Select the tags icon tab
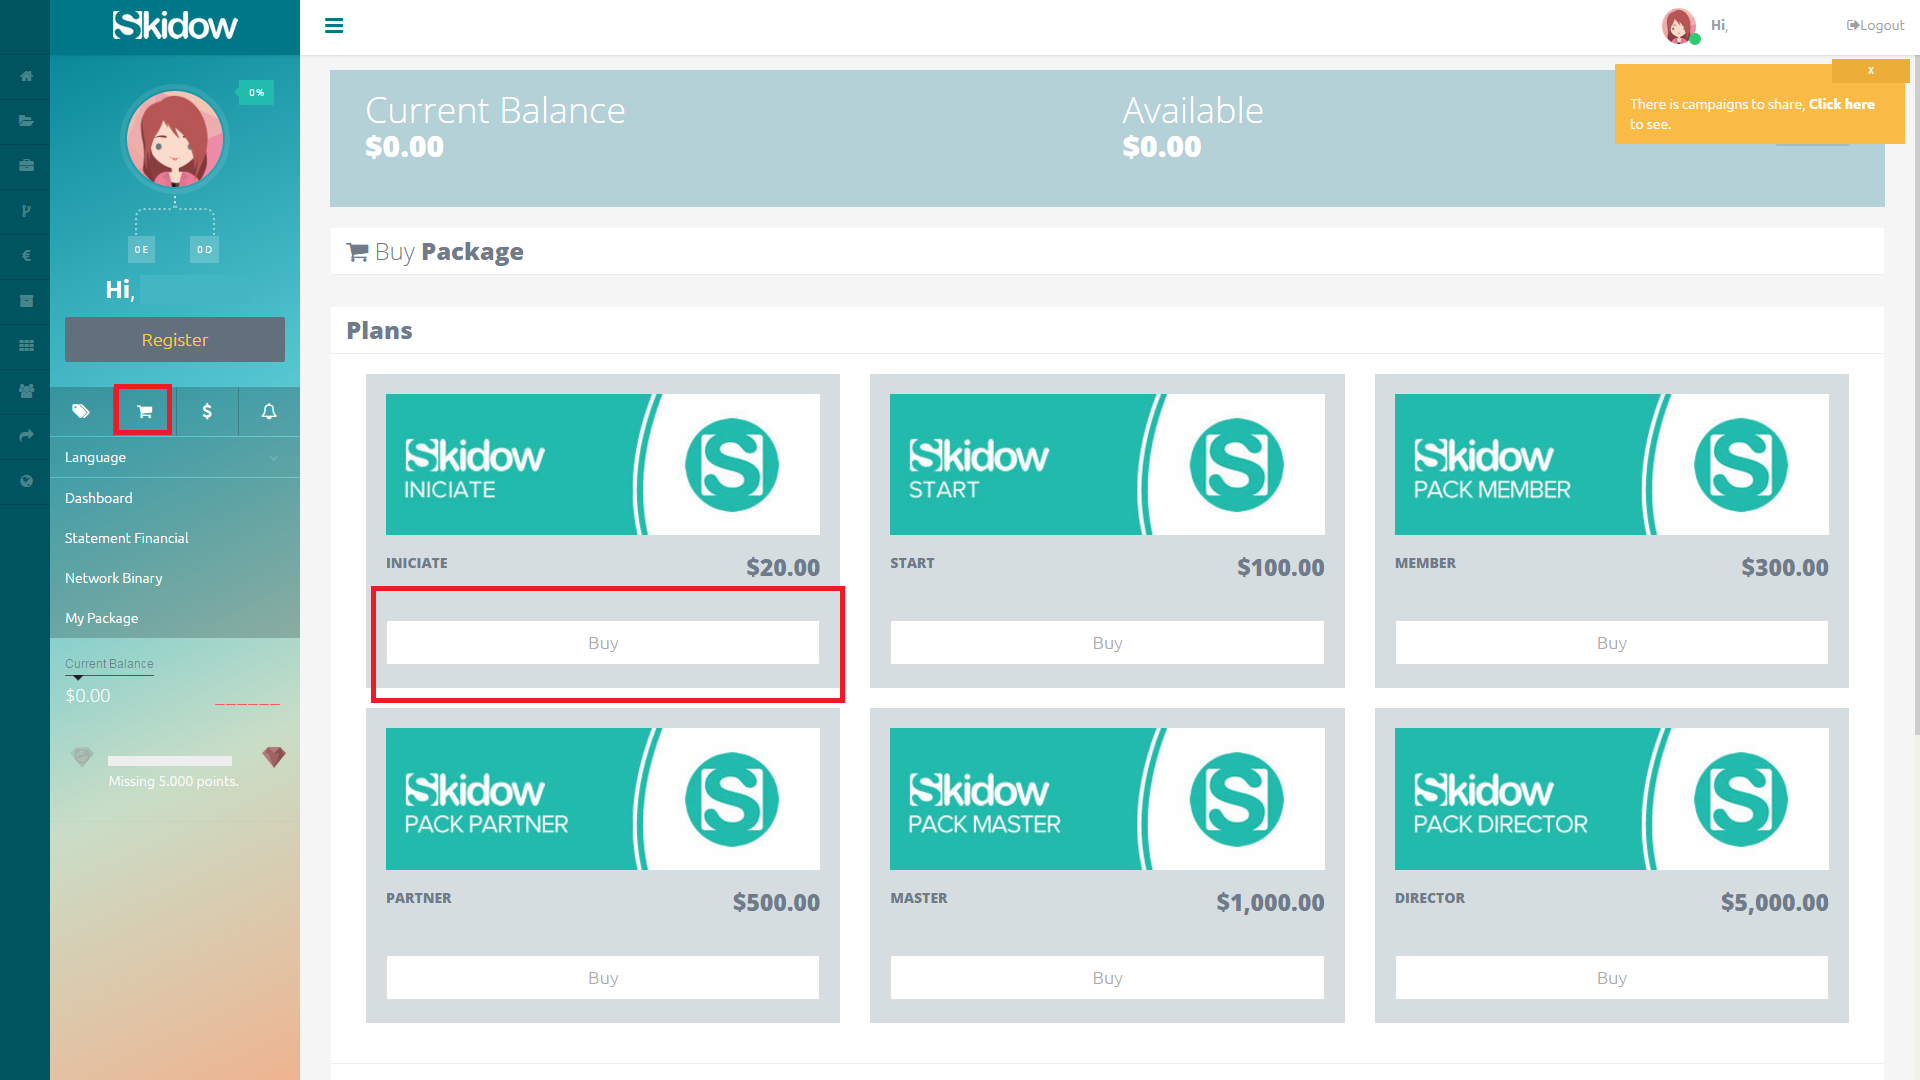The width and height of the screenshot is (1920, 1080). click(x=81, y=411)
